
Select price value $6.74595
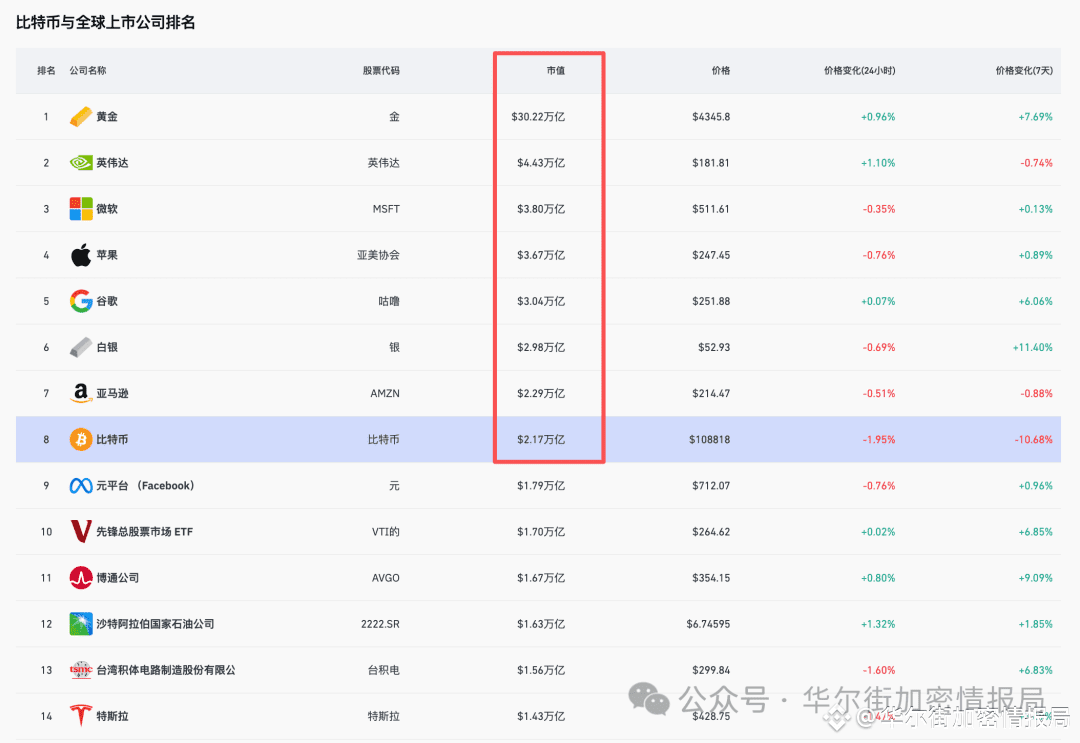pos(708,625)
